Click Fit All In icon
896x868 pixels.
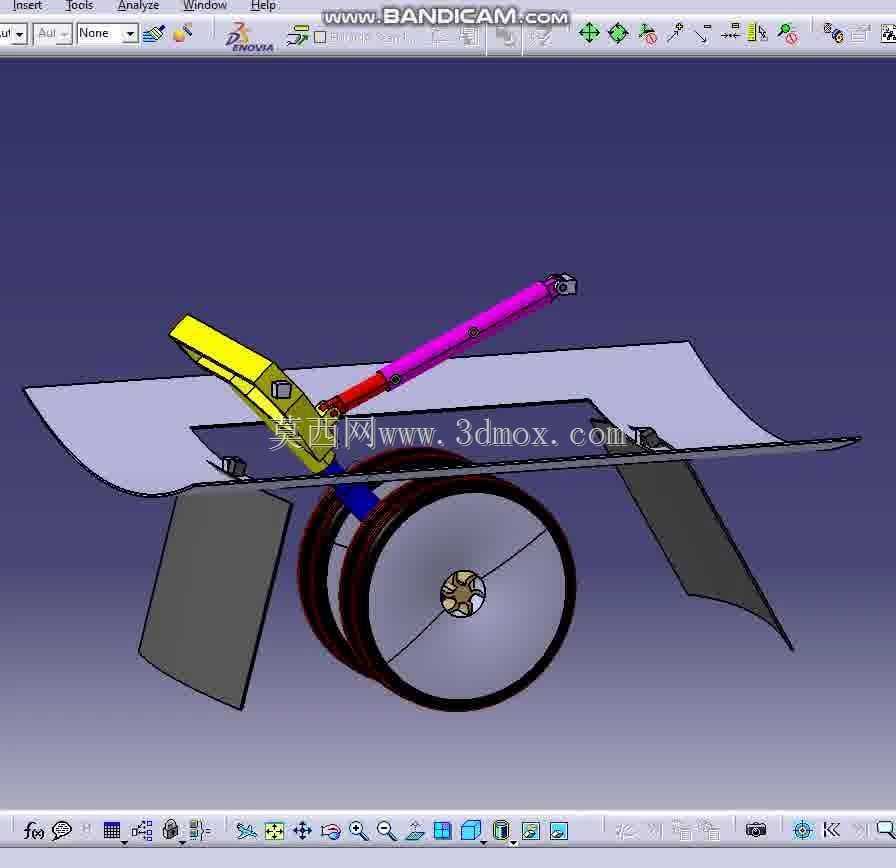[x=274, y=831]
